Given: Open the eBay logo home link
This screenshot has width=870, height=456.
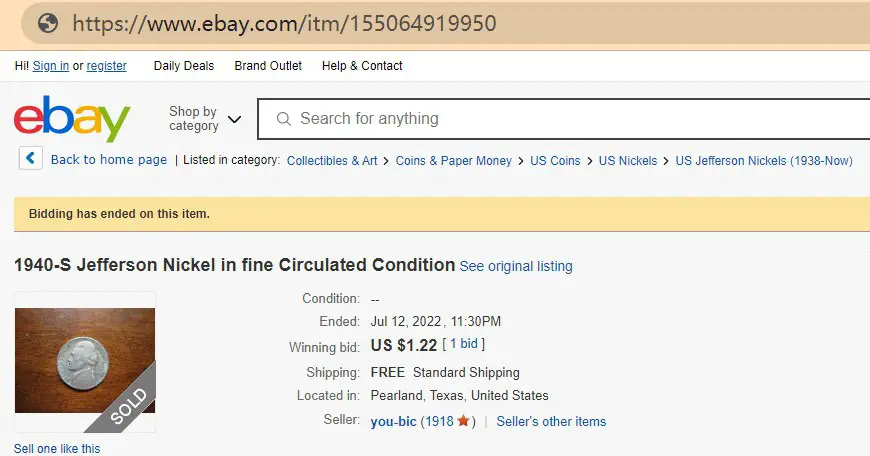Looking at the screenshot, I should pyautogui.click(x=72, y=119).
